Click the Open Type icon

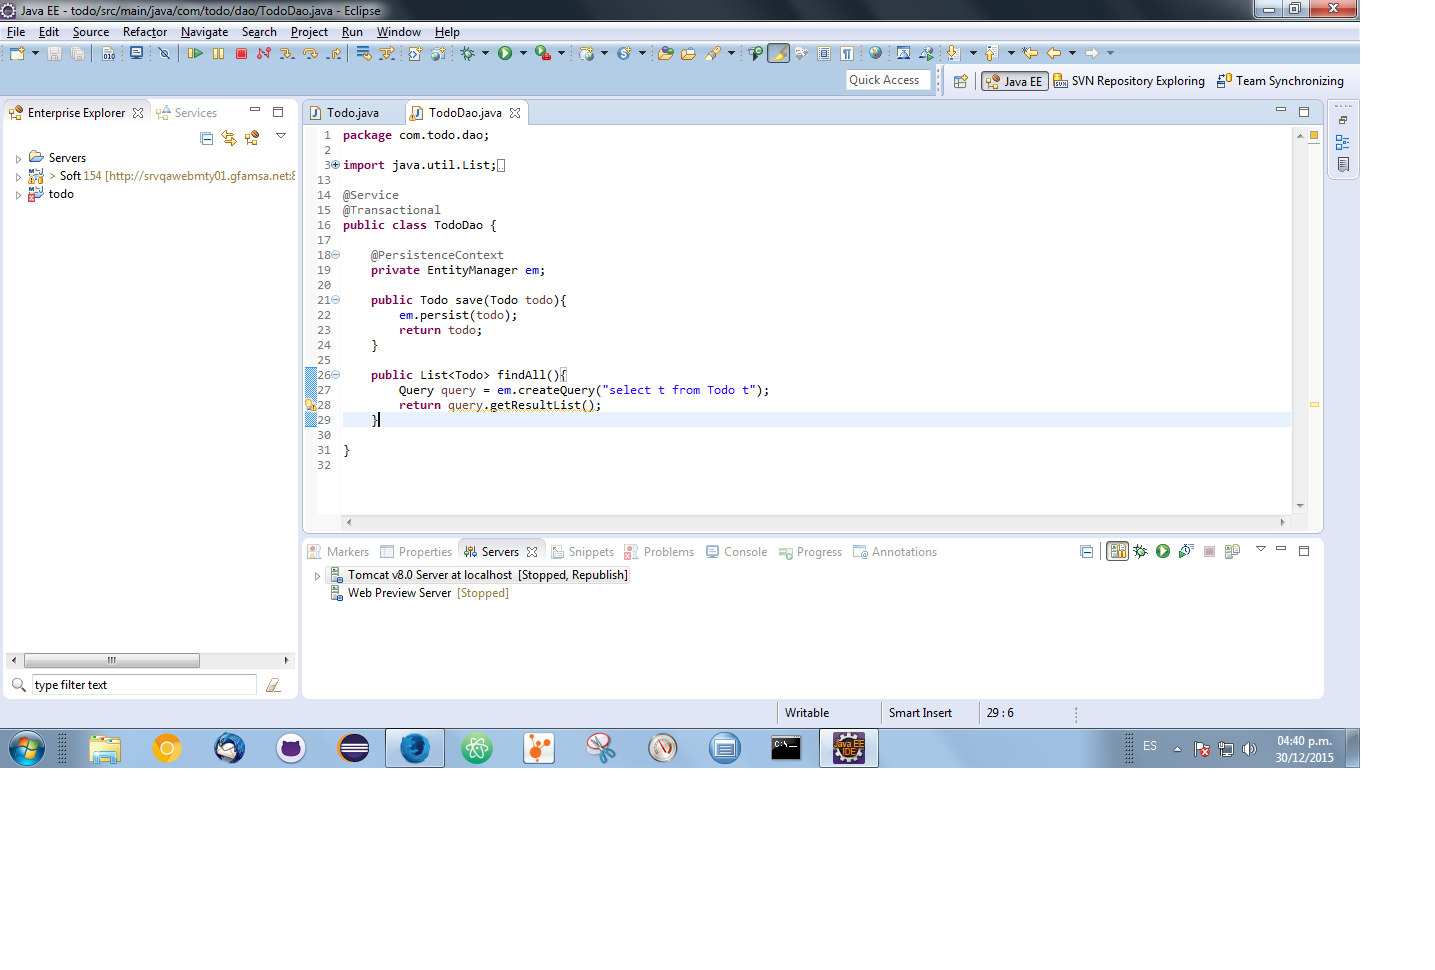pos(666,53)
